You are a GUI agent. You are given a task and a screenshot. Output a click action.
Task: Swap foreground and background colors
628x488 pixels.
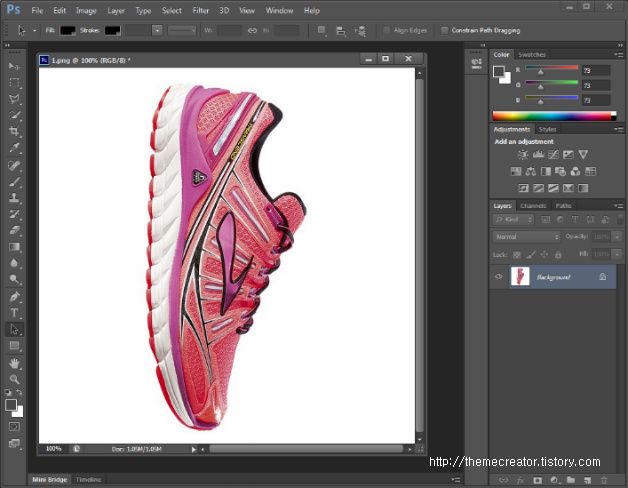[19, 392]
